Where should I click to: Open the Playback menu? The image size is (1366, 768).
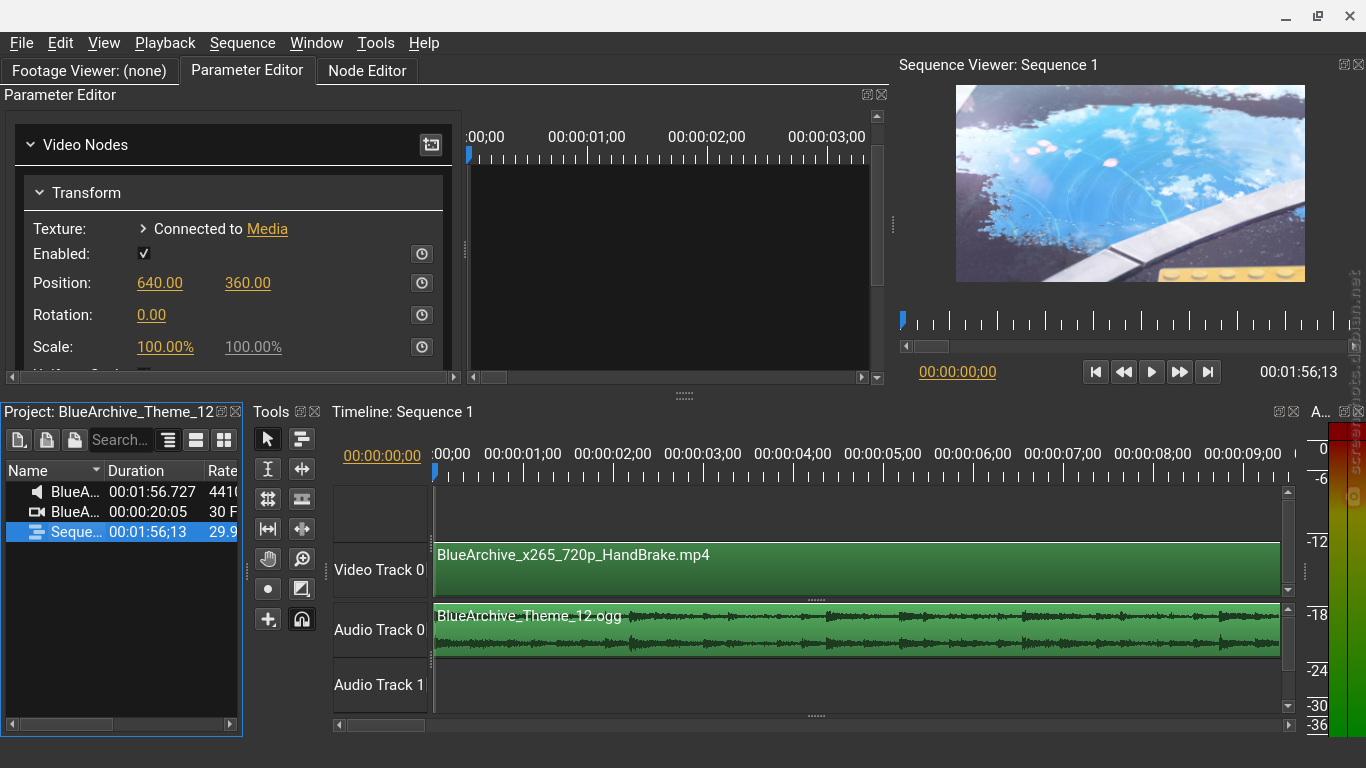click(x=165, y=43)
